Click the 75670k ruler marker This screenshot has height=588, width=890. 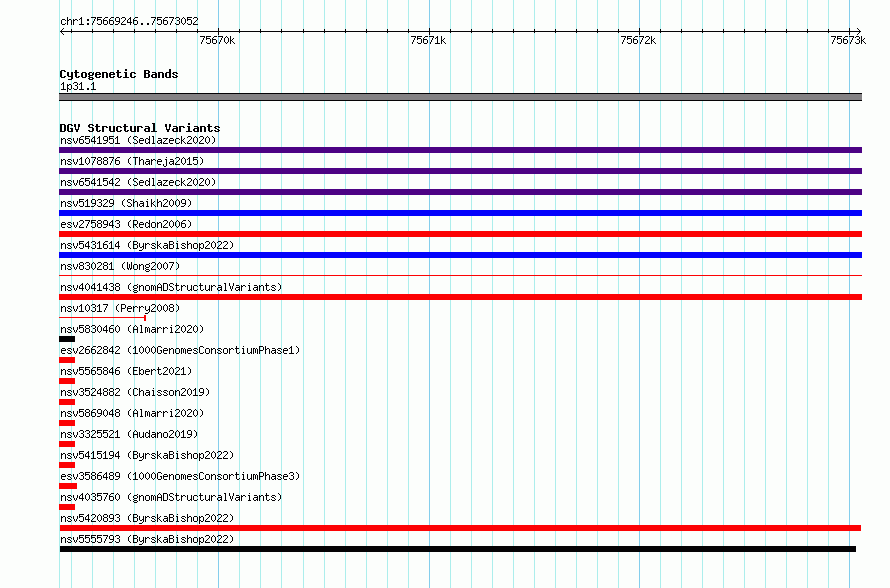pos(217,40)
